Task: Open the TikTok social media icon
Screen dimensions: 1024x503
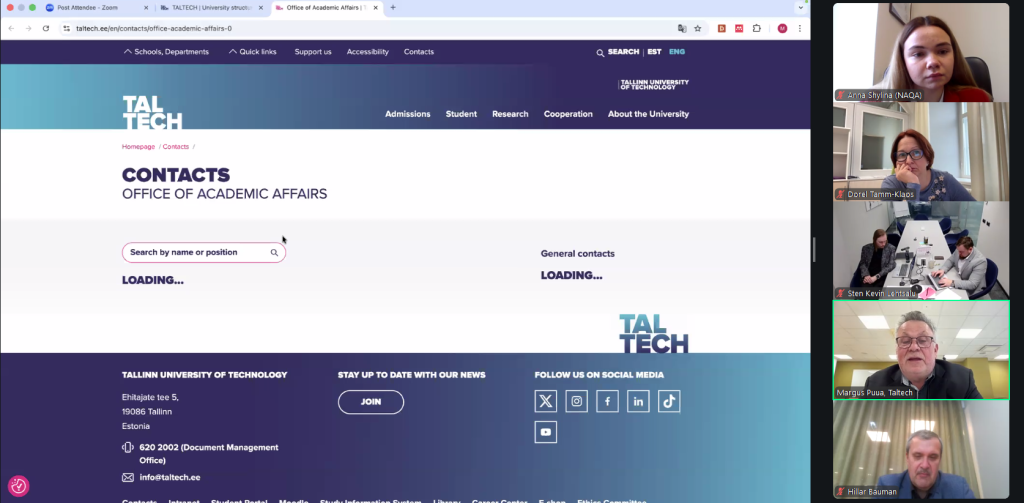Action: [669, 402]
